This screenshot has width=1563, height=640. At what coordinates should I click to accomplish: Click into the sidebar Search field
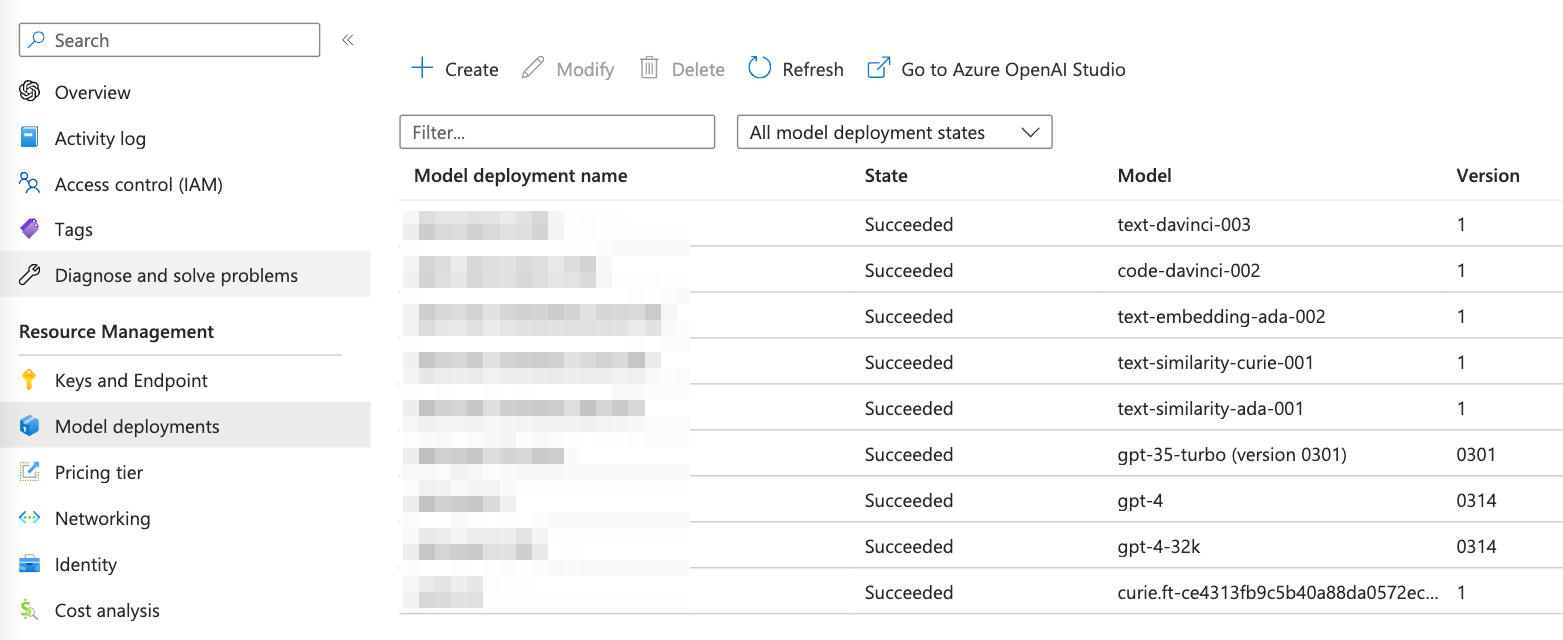[x=170, y=40]
